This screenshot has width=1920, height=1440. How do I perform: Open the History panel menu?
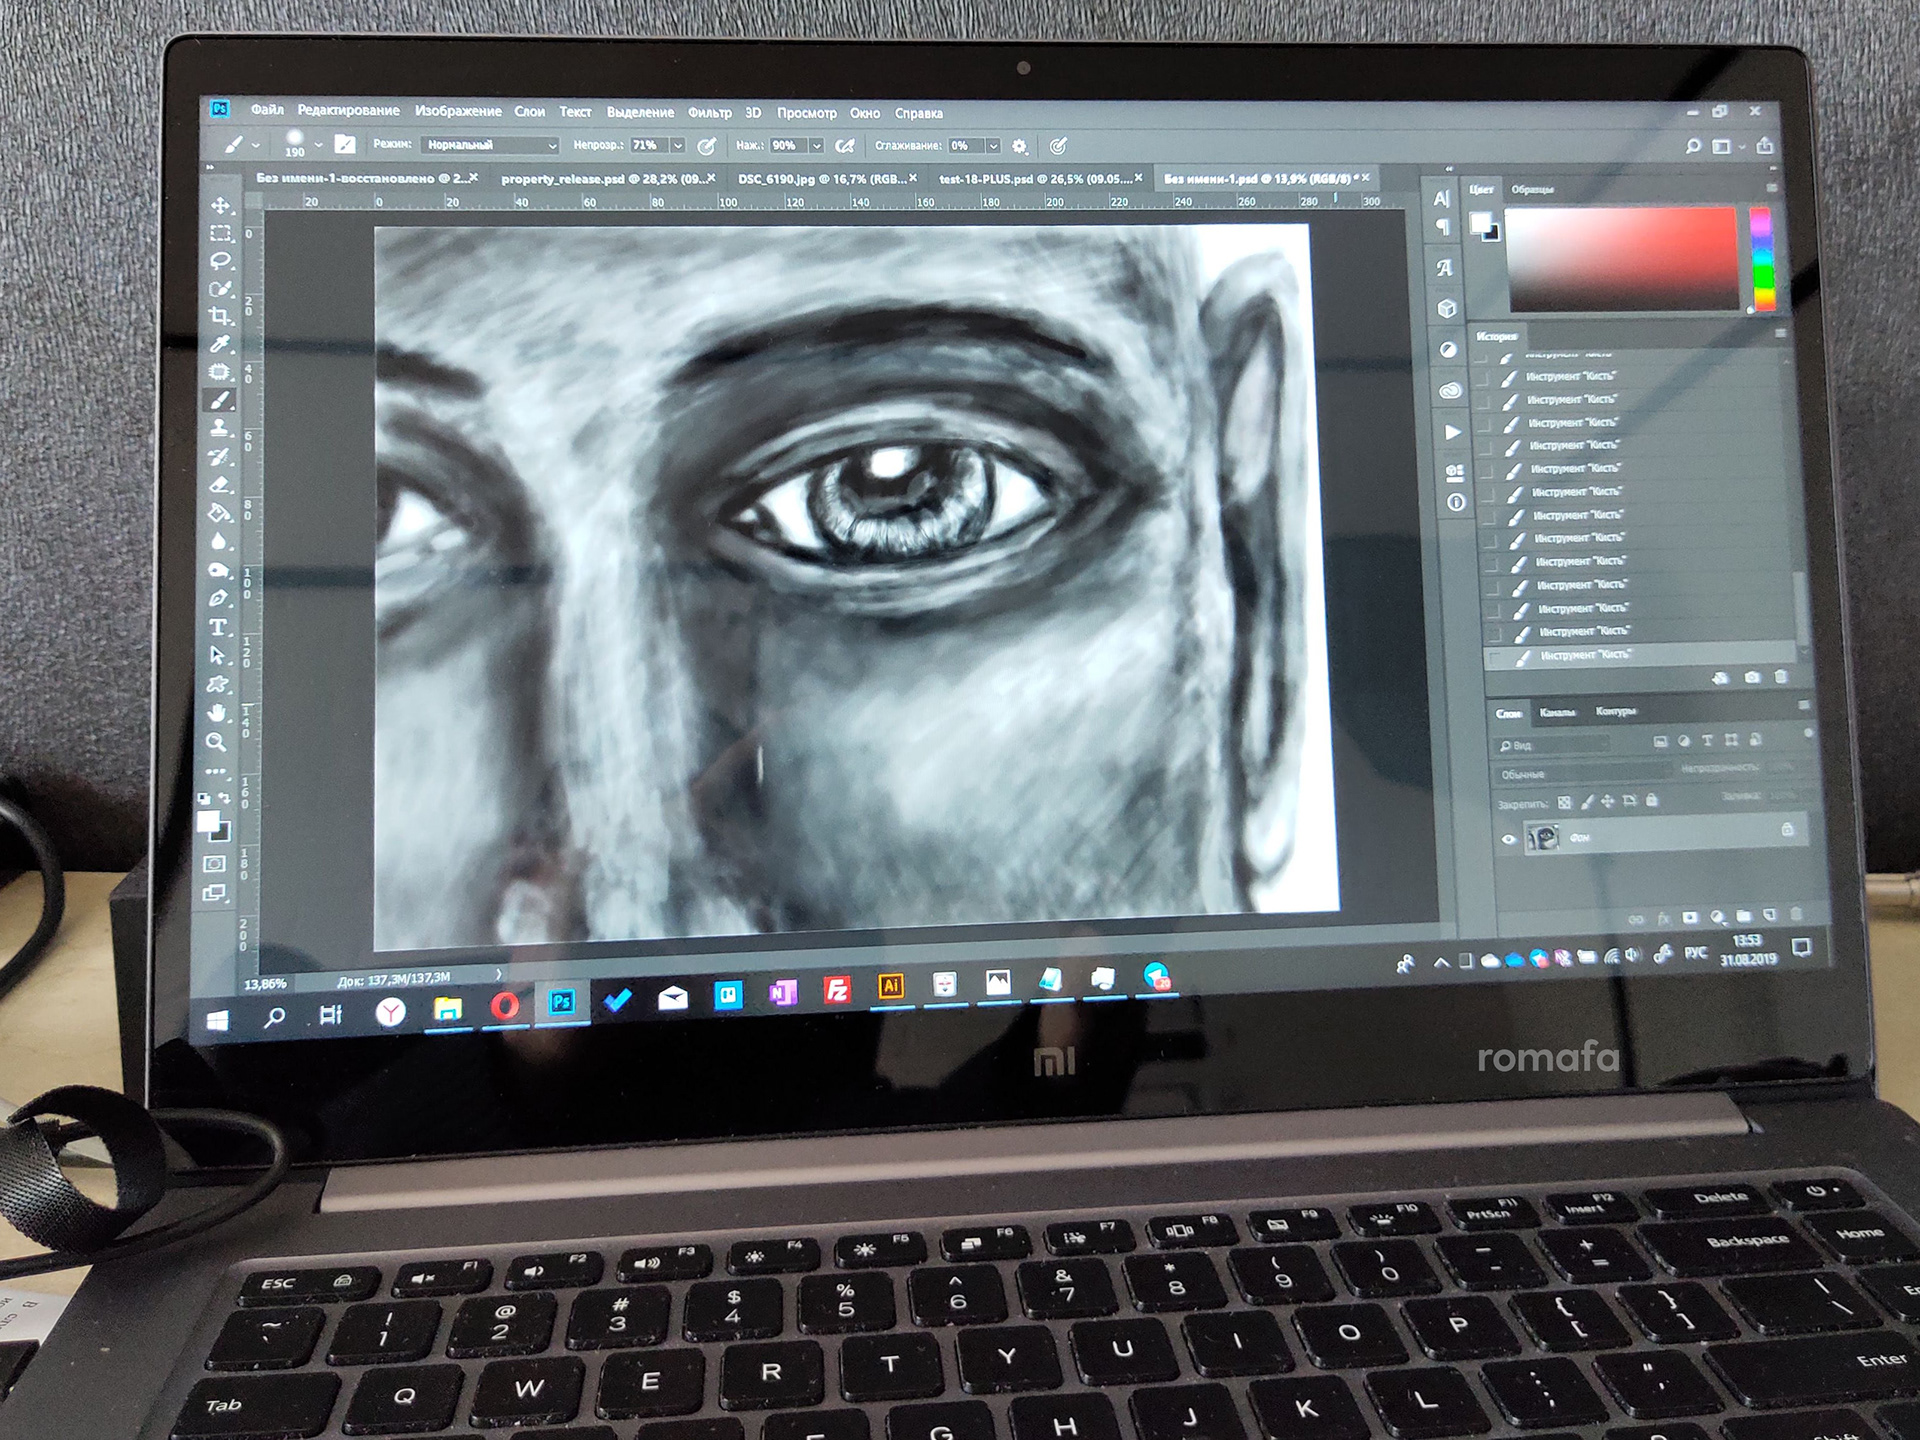click(x=1780, y=334)
